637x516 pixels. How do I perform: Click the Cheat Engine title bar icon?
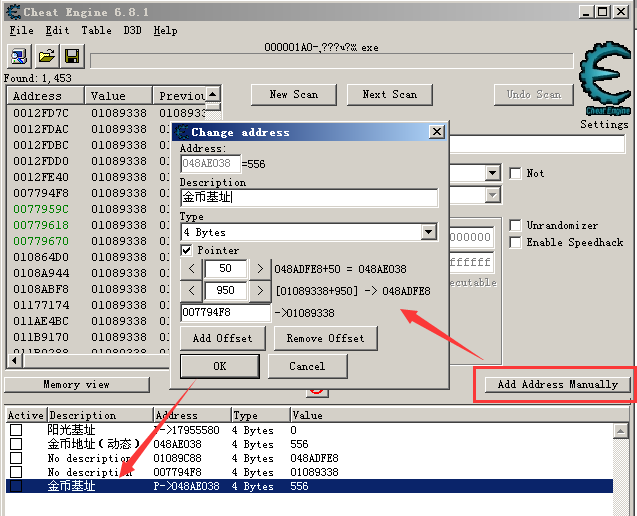click(14, 11)
